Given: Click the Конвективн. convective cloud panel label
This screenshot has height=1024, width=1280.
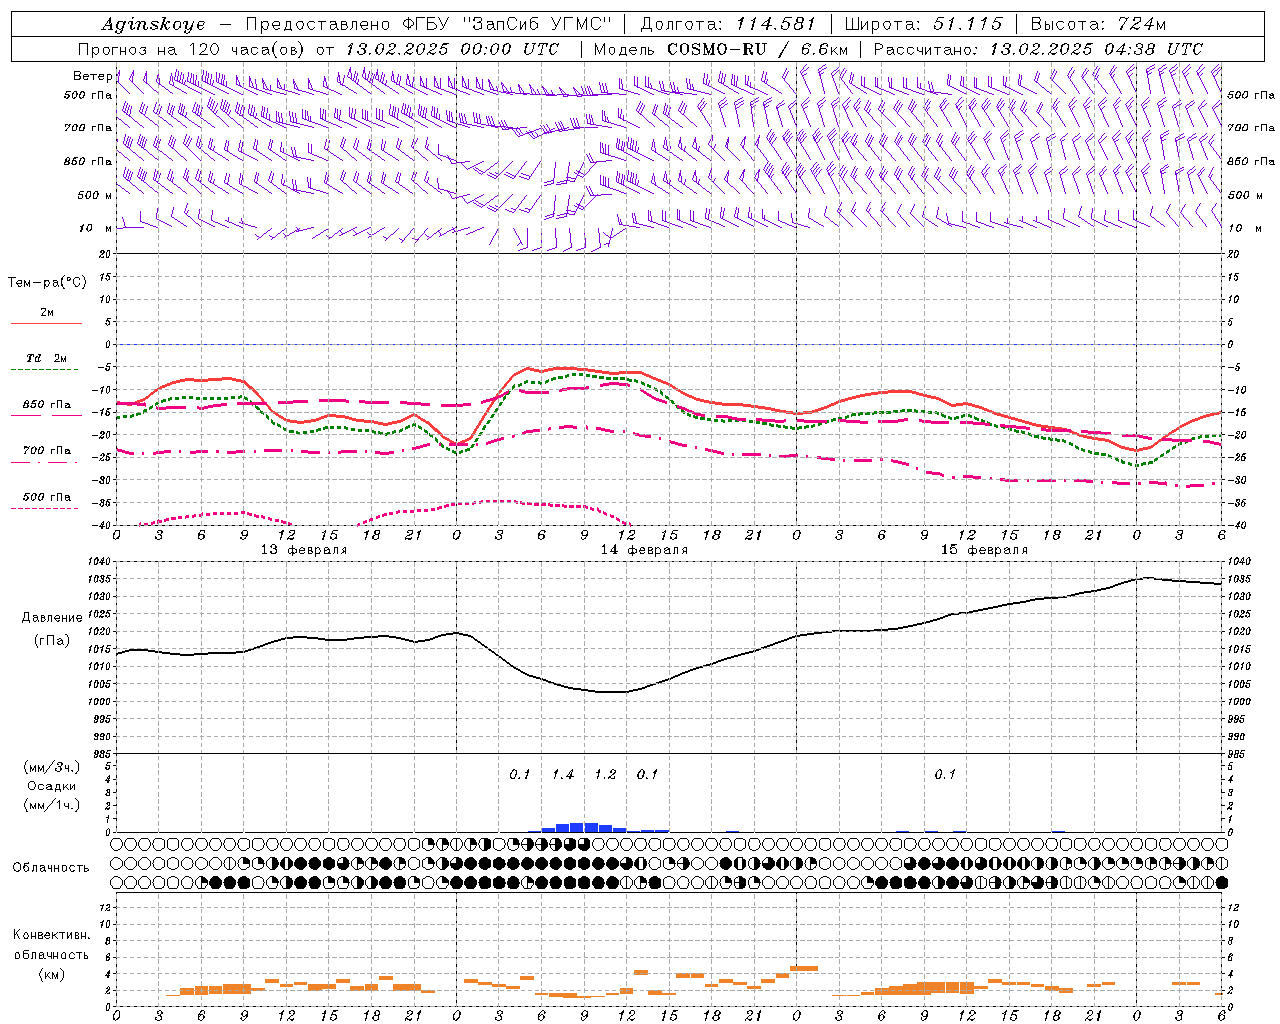Looking at the screenshot, I should click(x=51, y=935).
